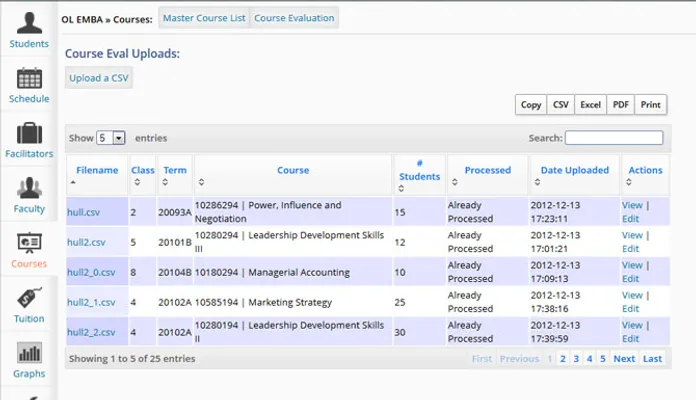Open the Show entries count dropdown
The width and height of the screenshot is (696, 400).
click(111, 138)
